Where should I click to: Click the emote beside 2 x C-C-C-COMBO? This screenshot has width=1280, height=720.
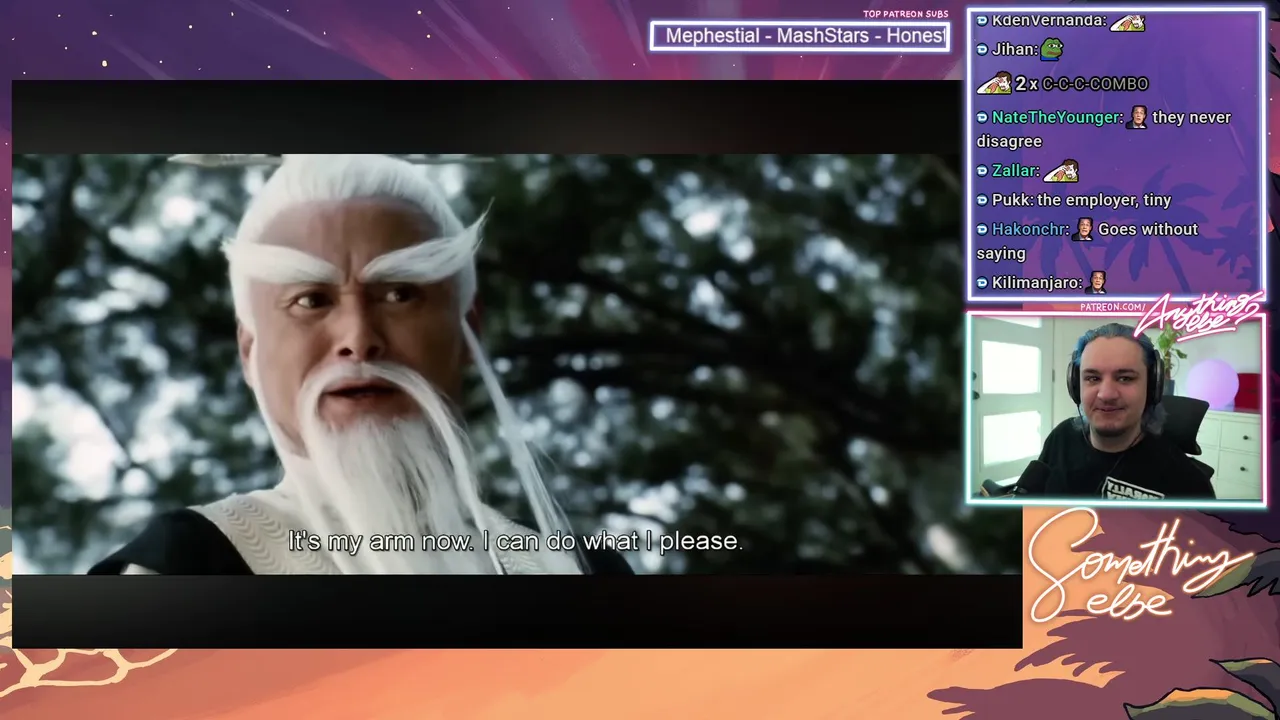click(x=994, y=83)
